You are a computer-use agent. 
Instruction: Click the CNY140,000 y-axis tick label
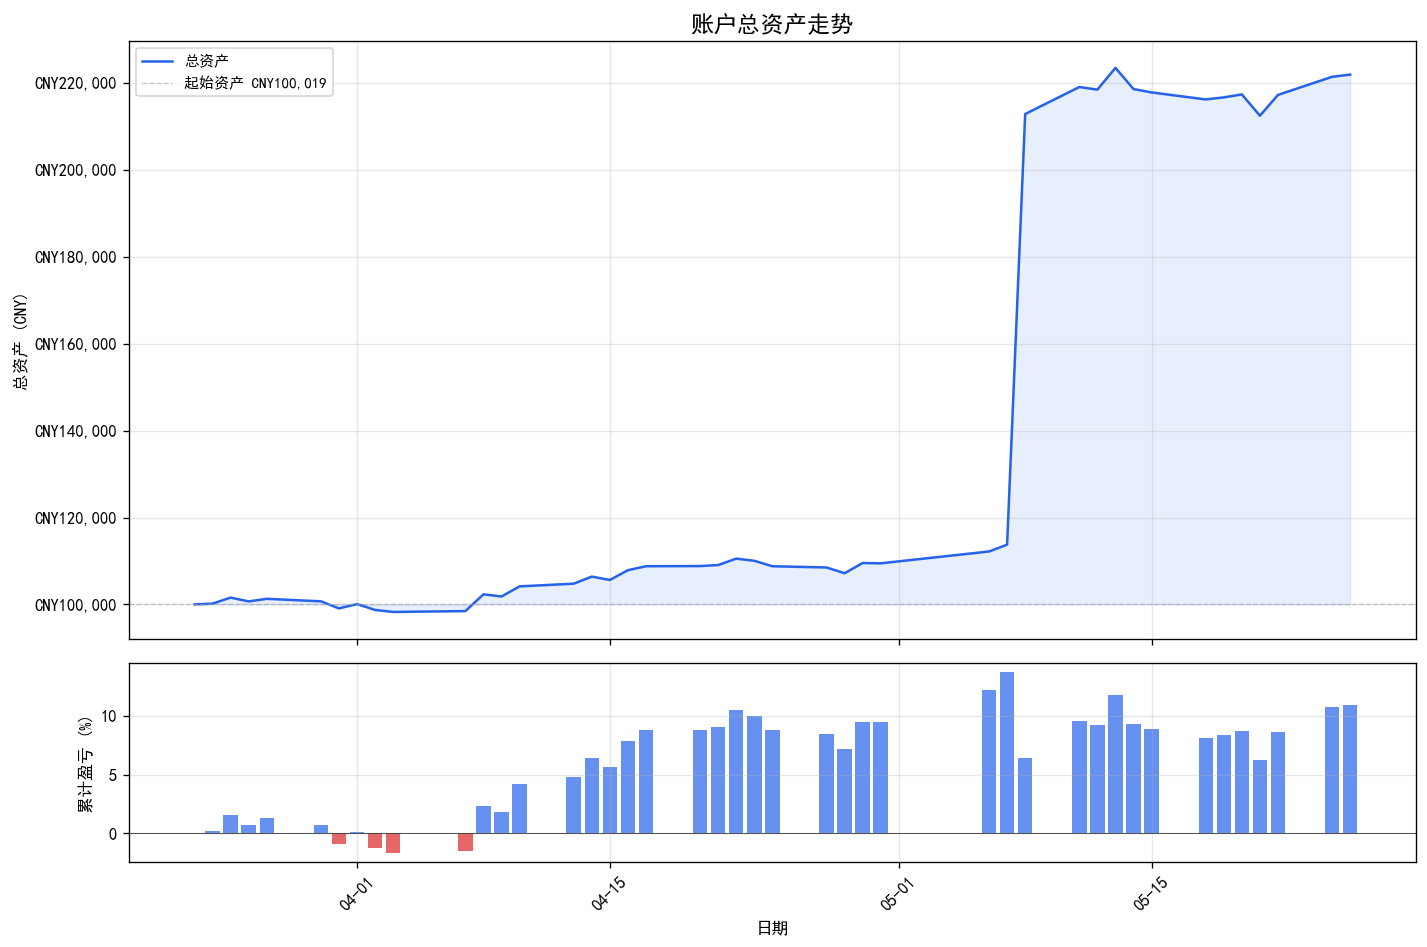(76, 432)
